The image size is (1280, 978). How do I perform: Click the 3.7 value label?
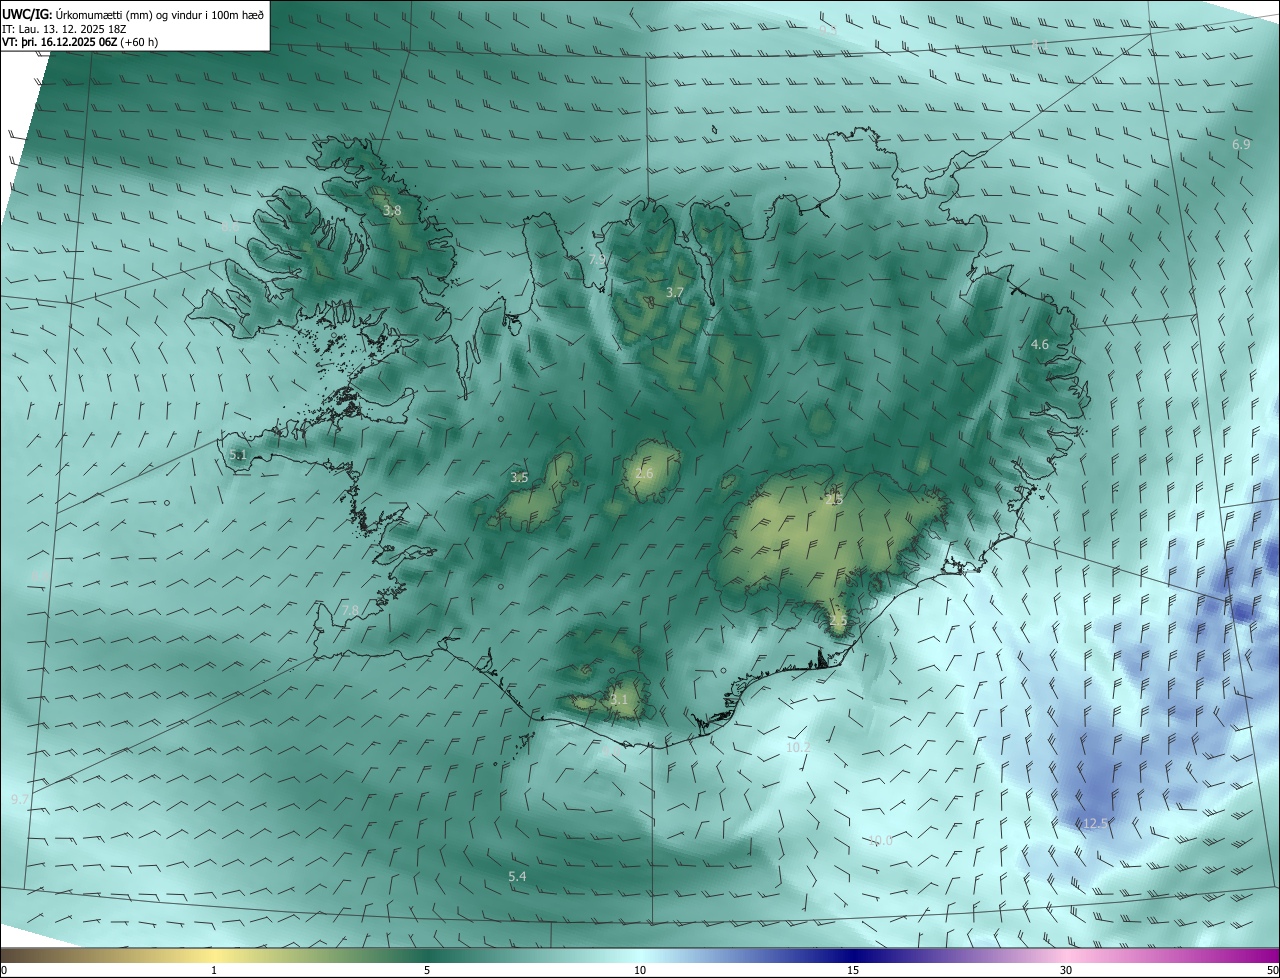(675, 292)
